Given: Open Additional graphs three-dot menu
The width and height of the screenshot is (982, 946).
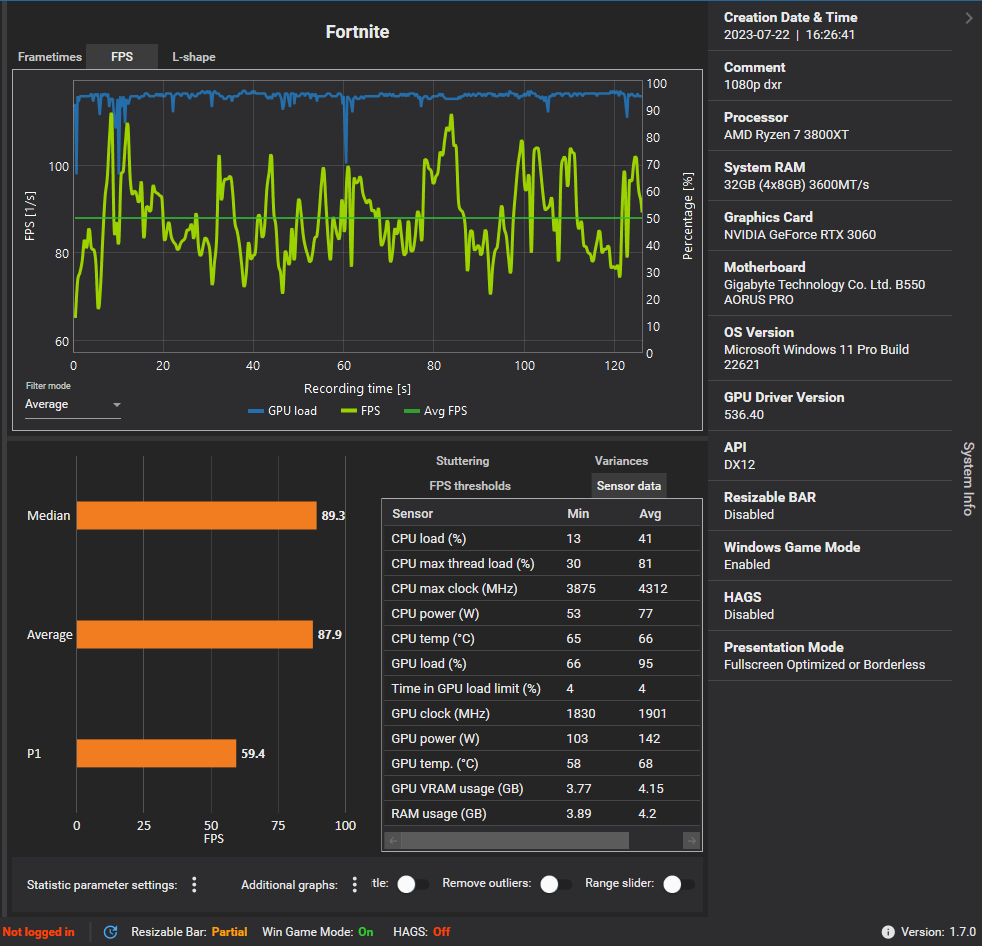Looking at the screenshot, I should tap(354, 884).
